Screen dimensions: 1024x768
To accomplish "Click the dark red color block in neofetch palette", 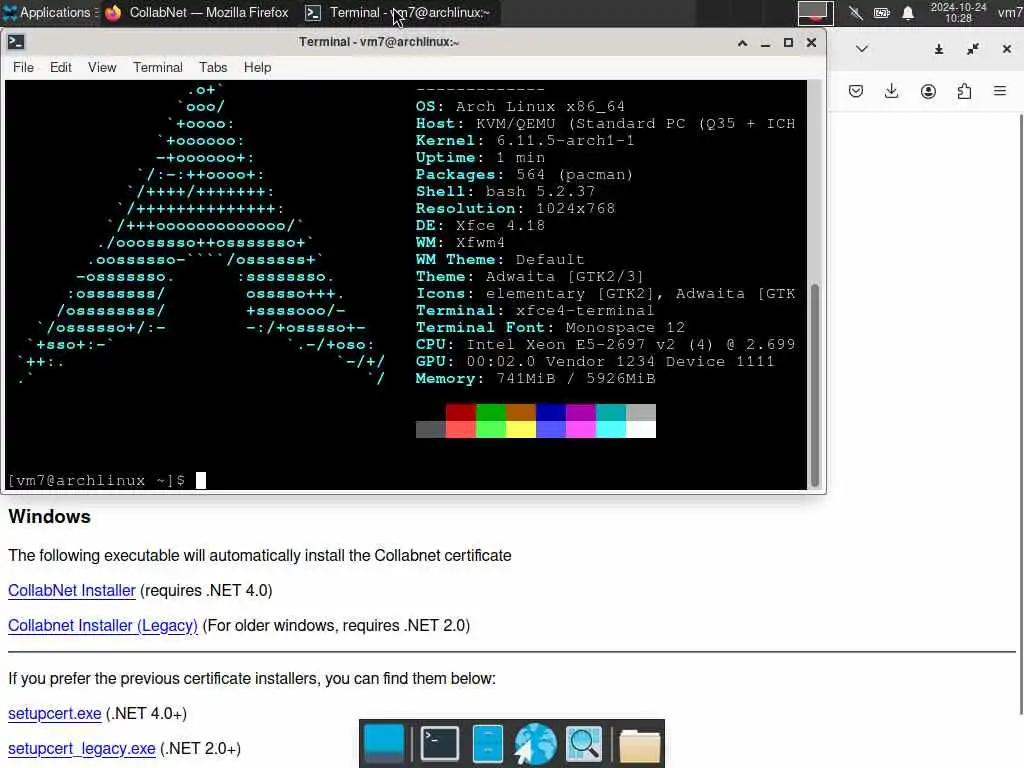I will coord(460,412).
